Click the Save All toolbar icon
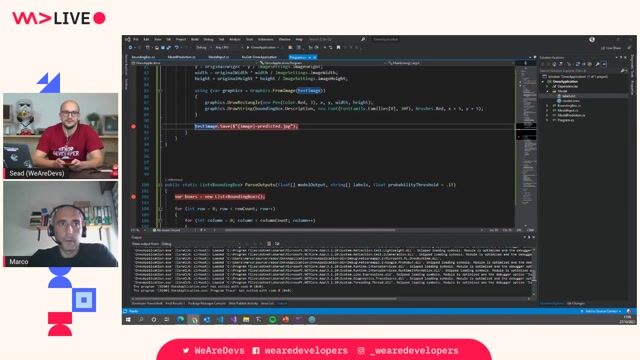640x360 pixels. coord(169,48)
